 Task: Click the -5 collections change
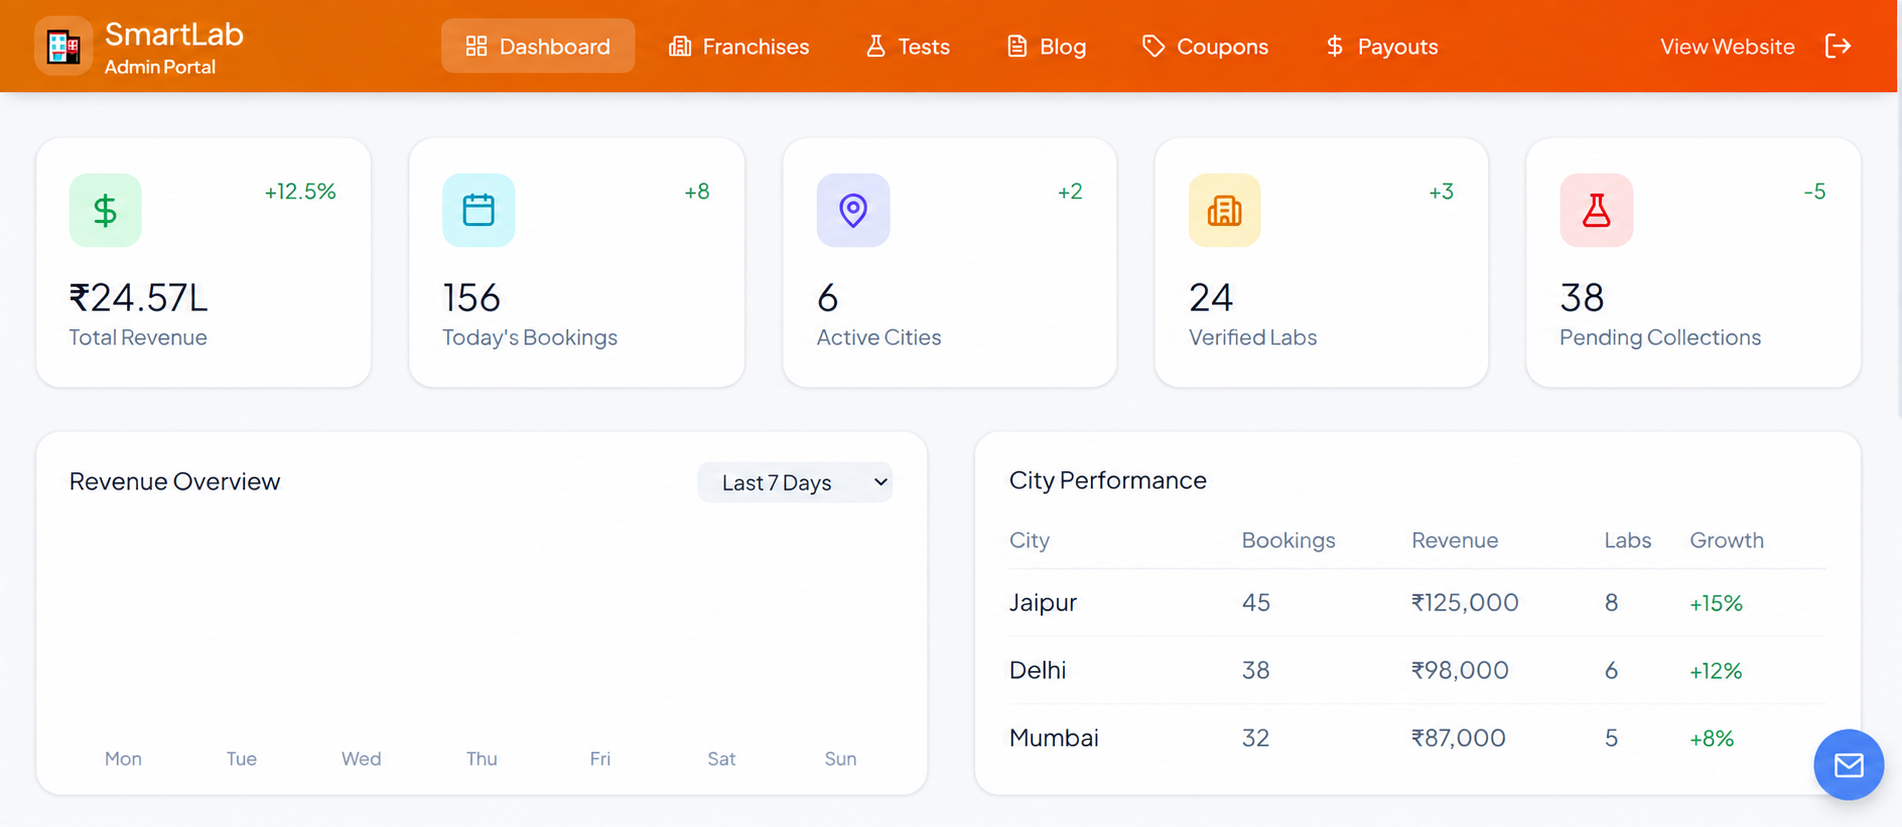(x=1815, y=191)
